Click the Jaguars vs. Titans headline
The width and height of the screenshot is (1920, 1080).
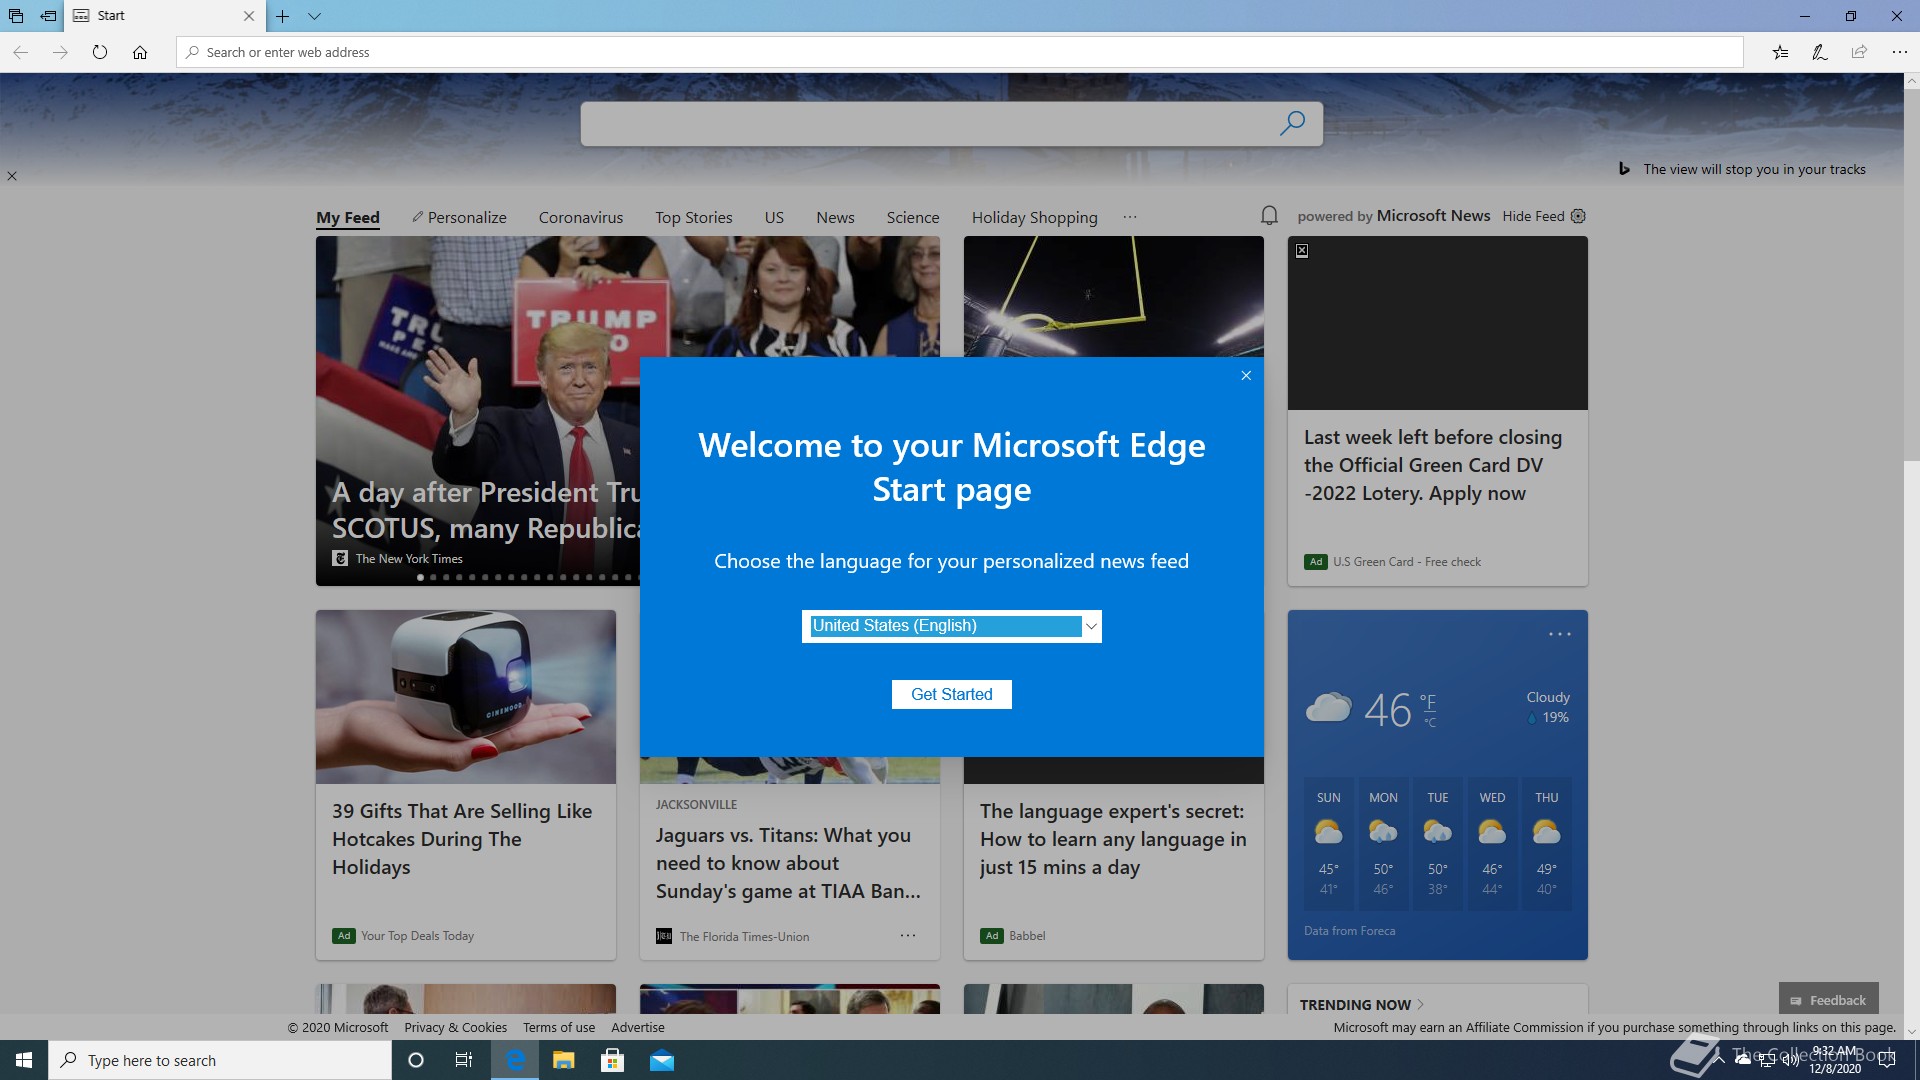click(x=788, y=863)
